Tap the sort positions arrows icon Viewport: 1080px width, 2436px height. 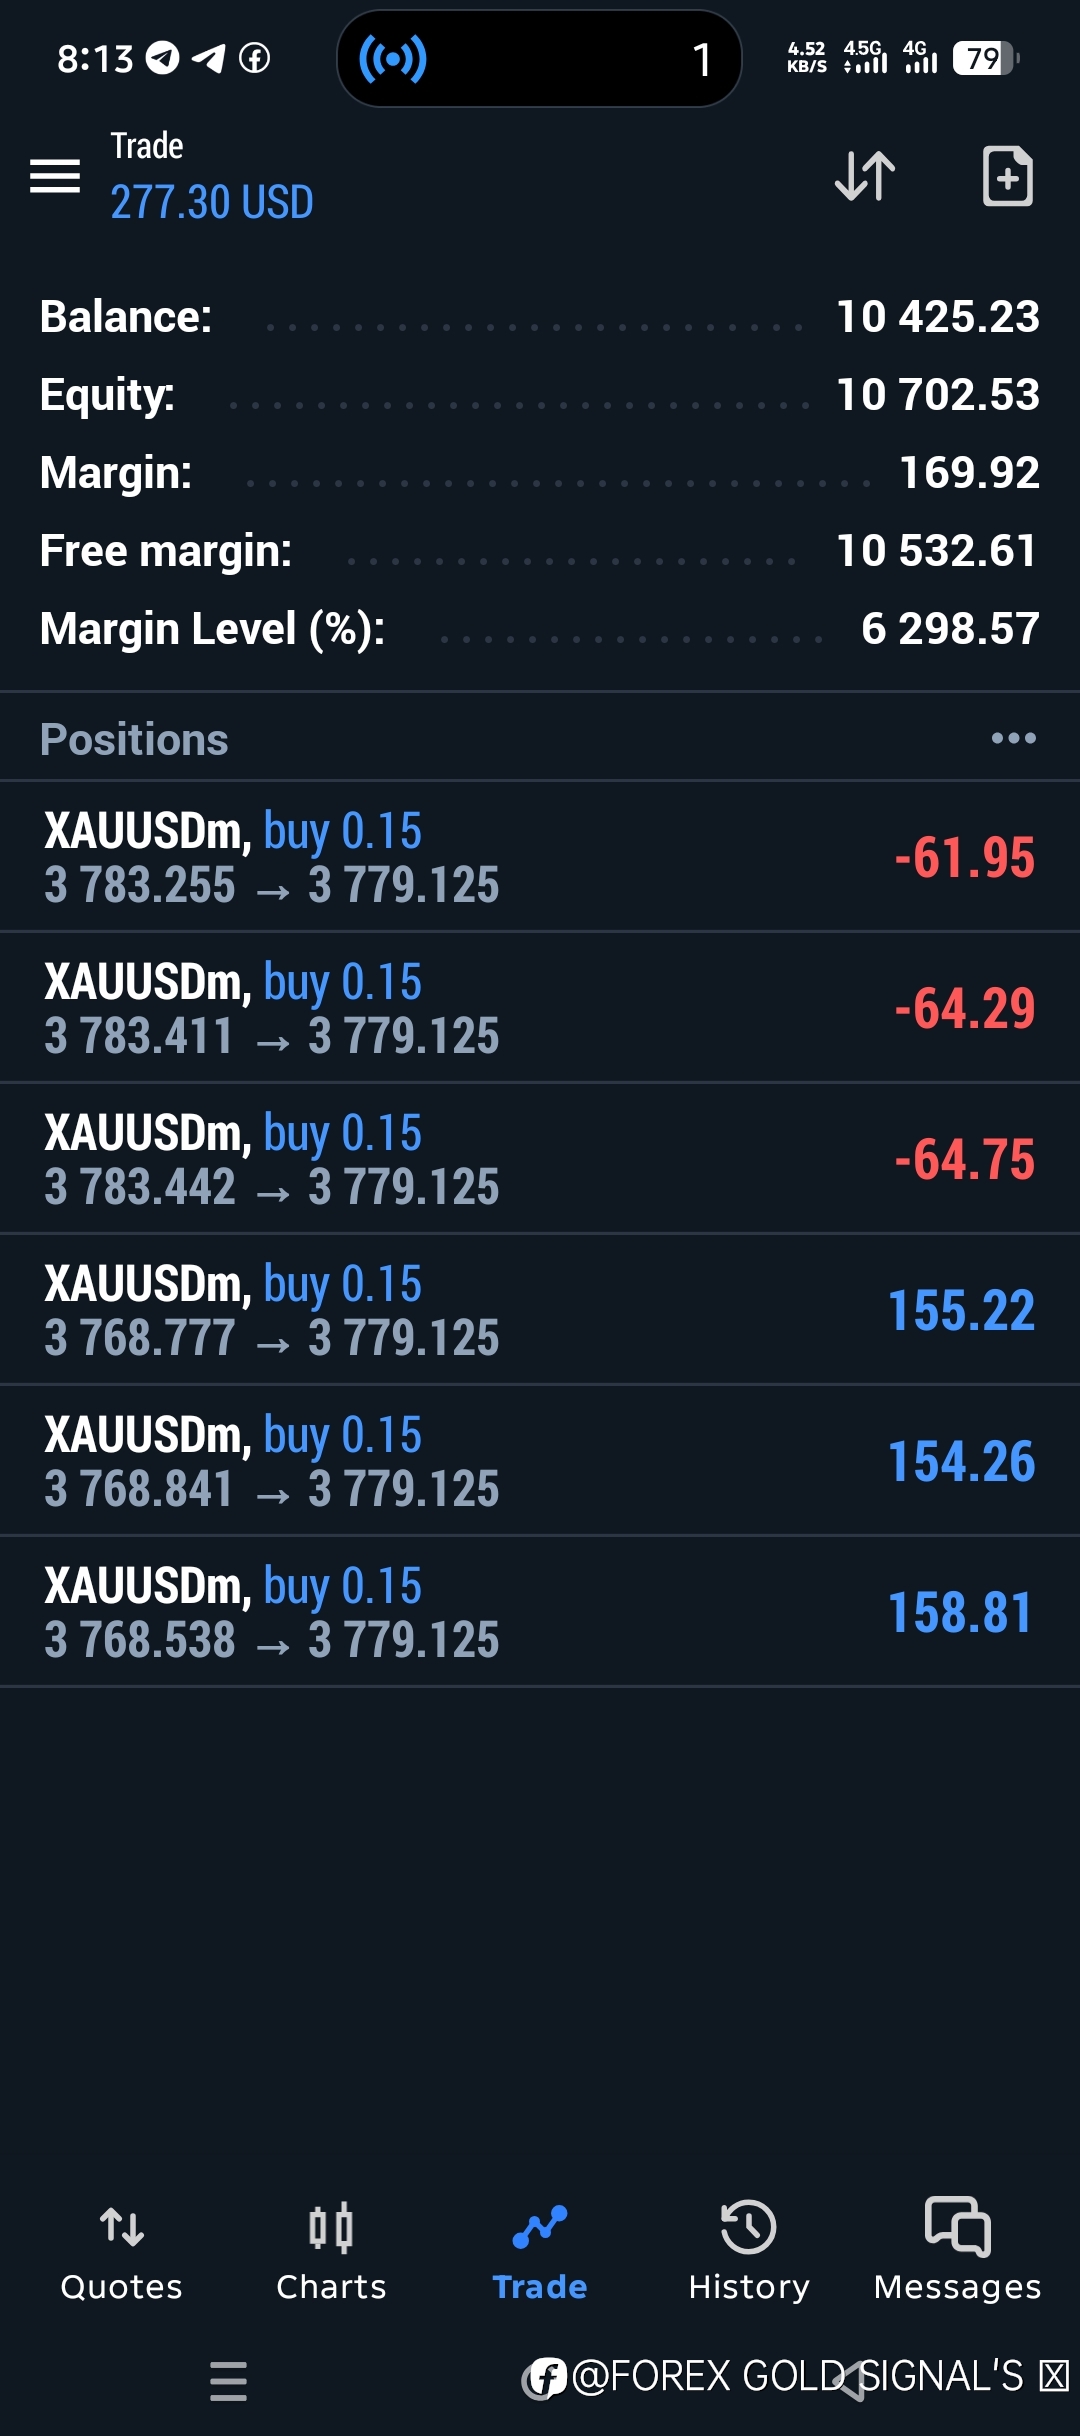(865, 176)
